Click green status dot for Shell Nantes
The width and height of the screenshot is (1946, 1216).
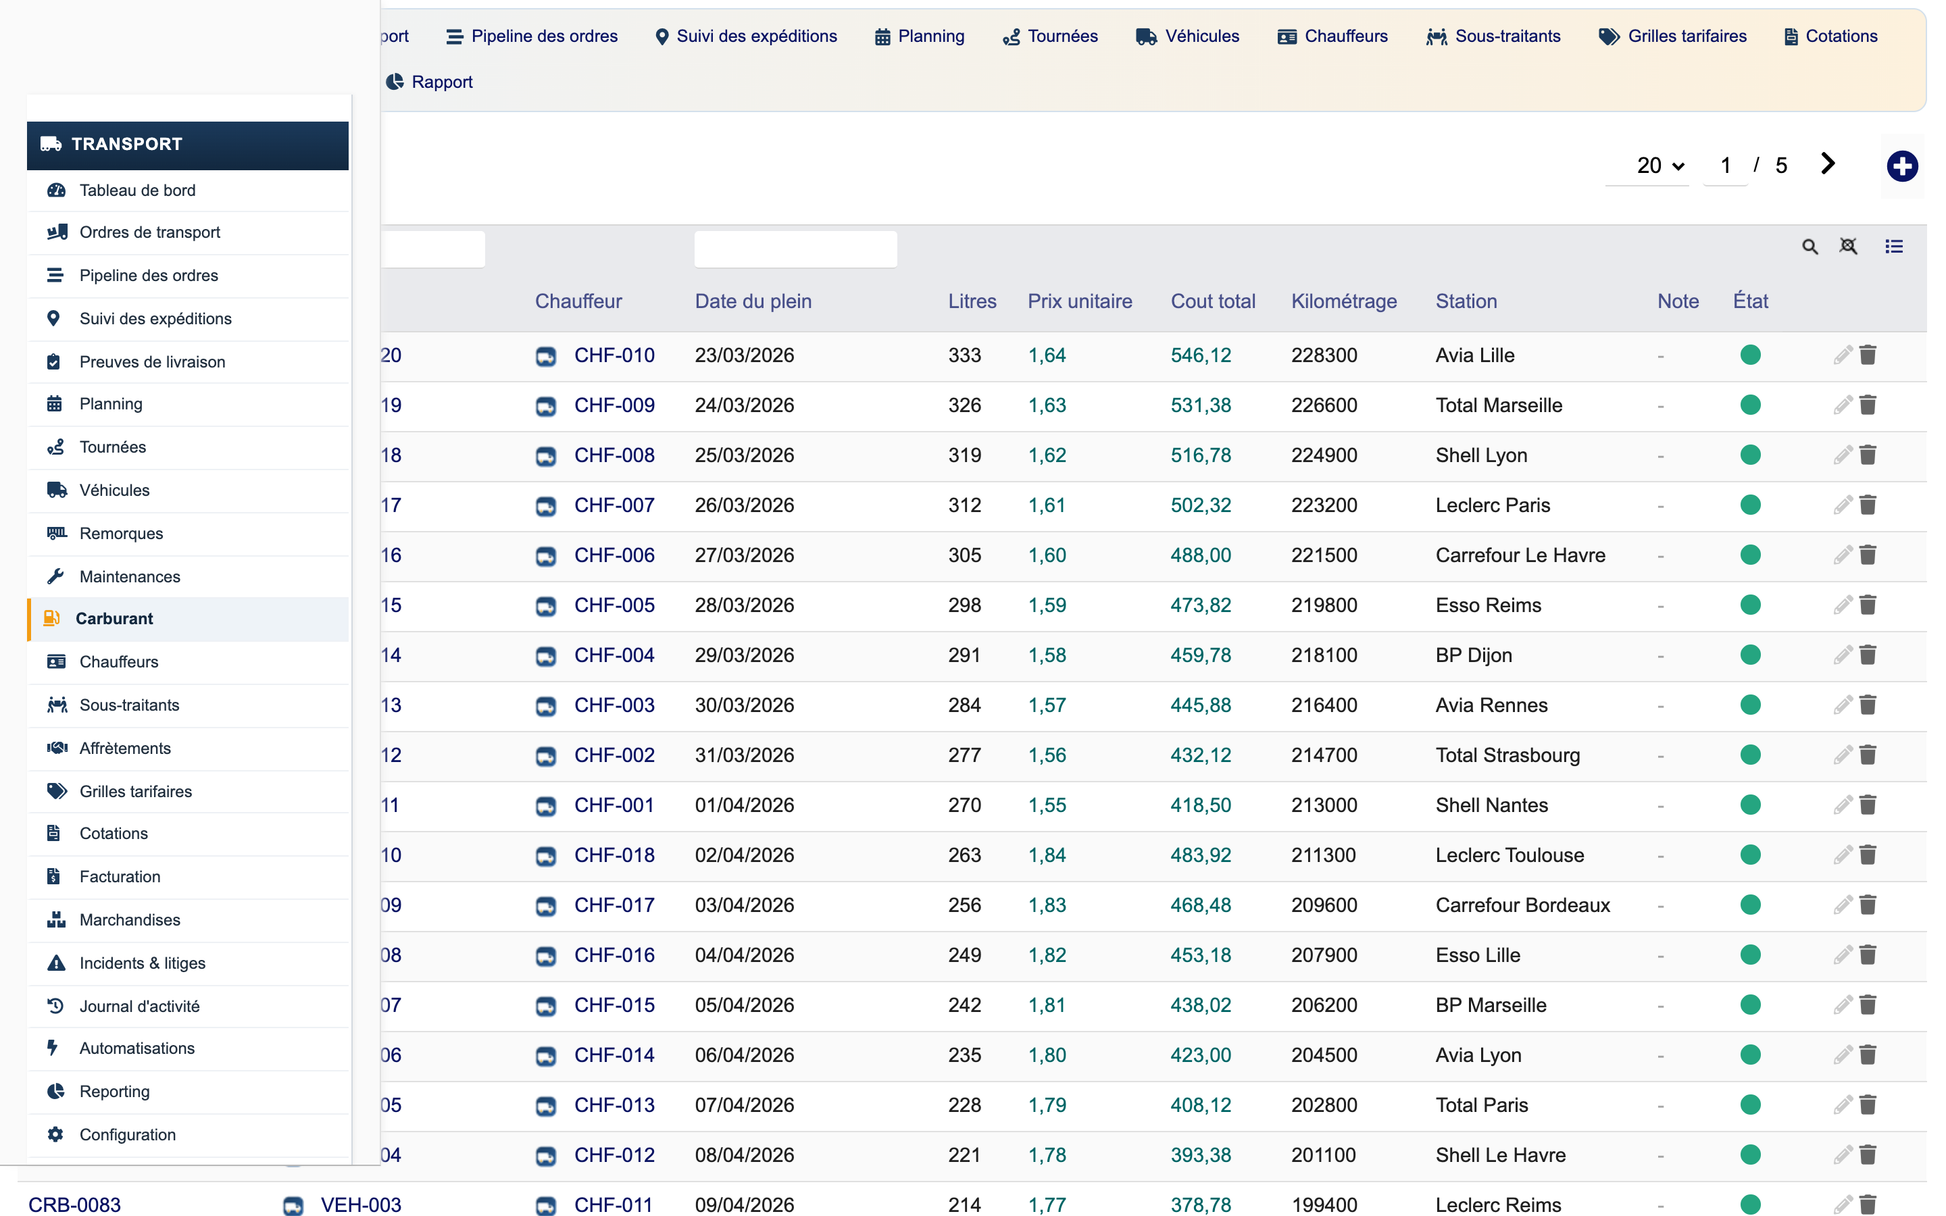point(1750,805)
